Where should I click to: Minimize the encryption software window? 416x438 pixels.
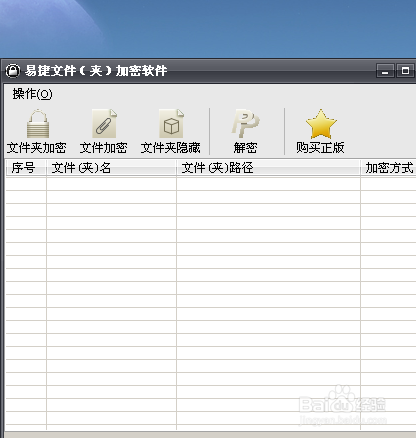(385, 71)
